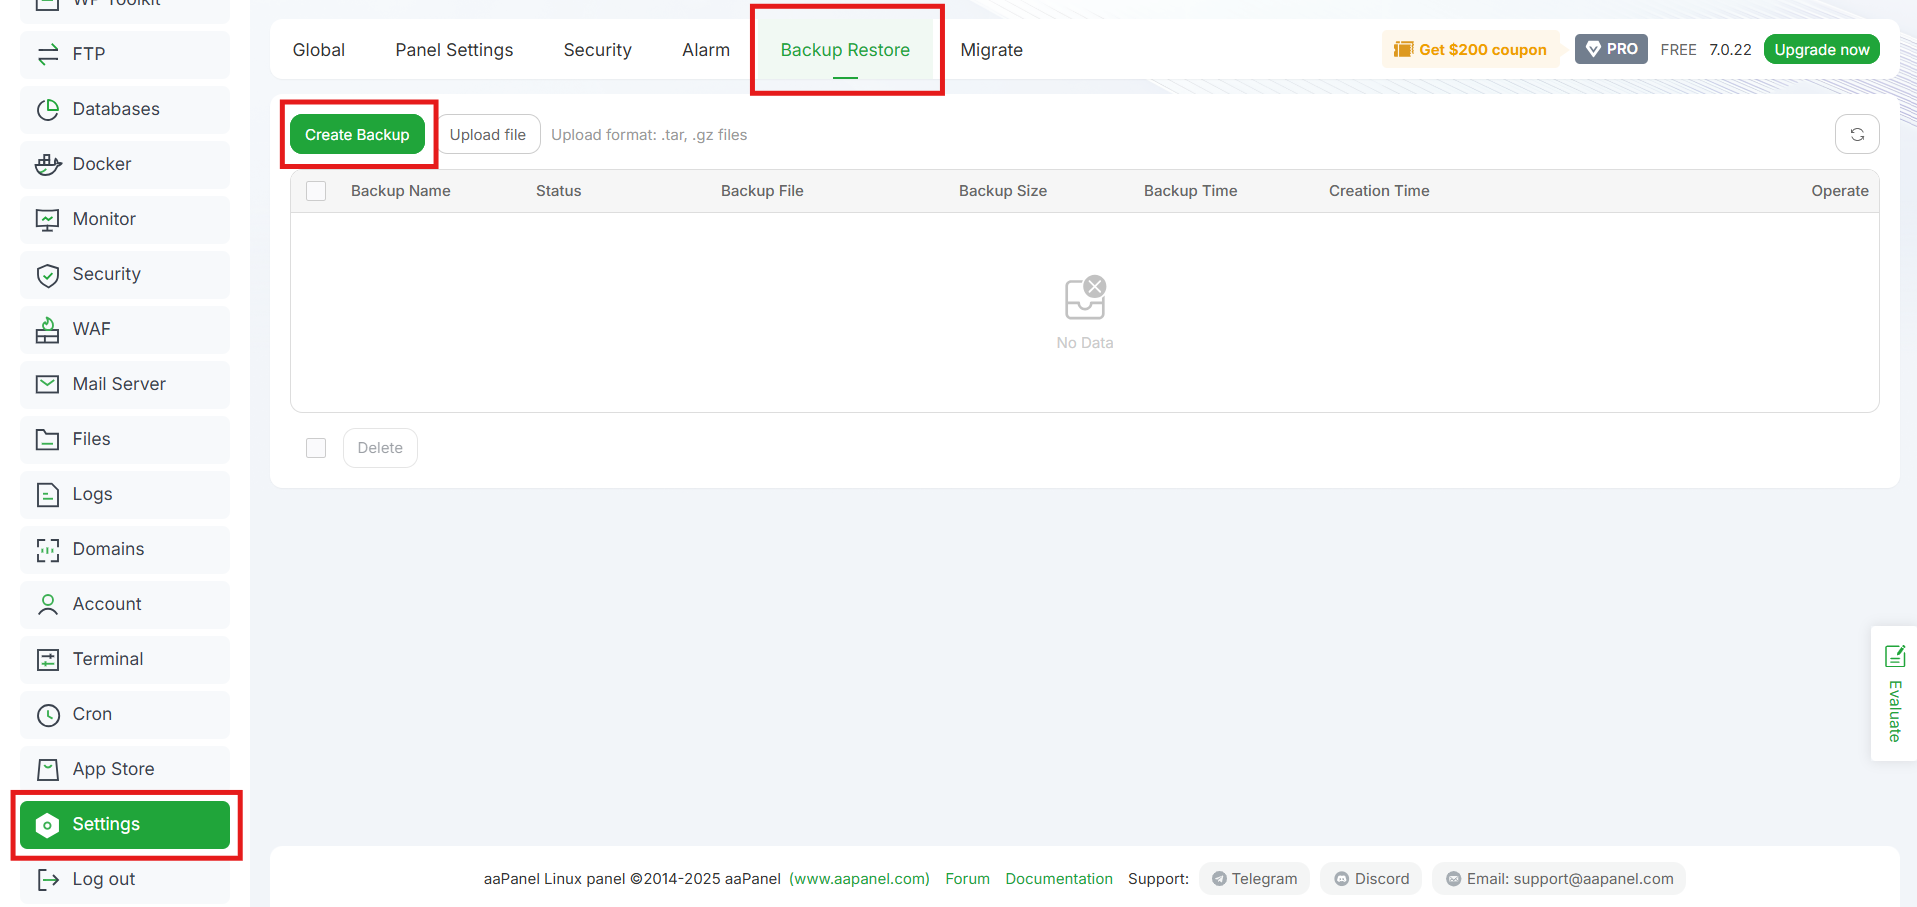The height and width of the screenshot is (907, 1917).
Task: Refresh the backup list
Action: (1856, 134)
